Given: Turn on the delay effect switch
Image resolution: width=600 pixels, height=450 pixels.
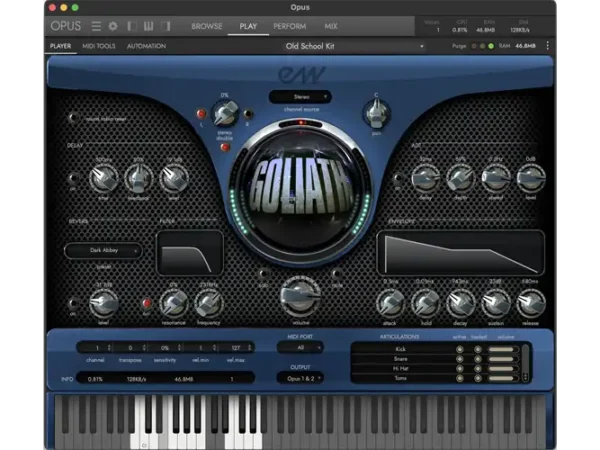Looking at the screenshot, I should click(73, 178).
